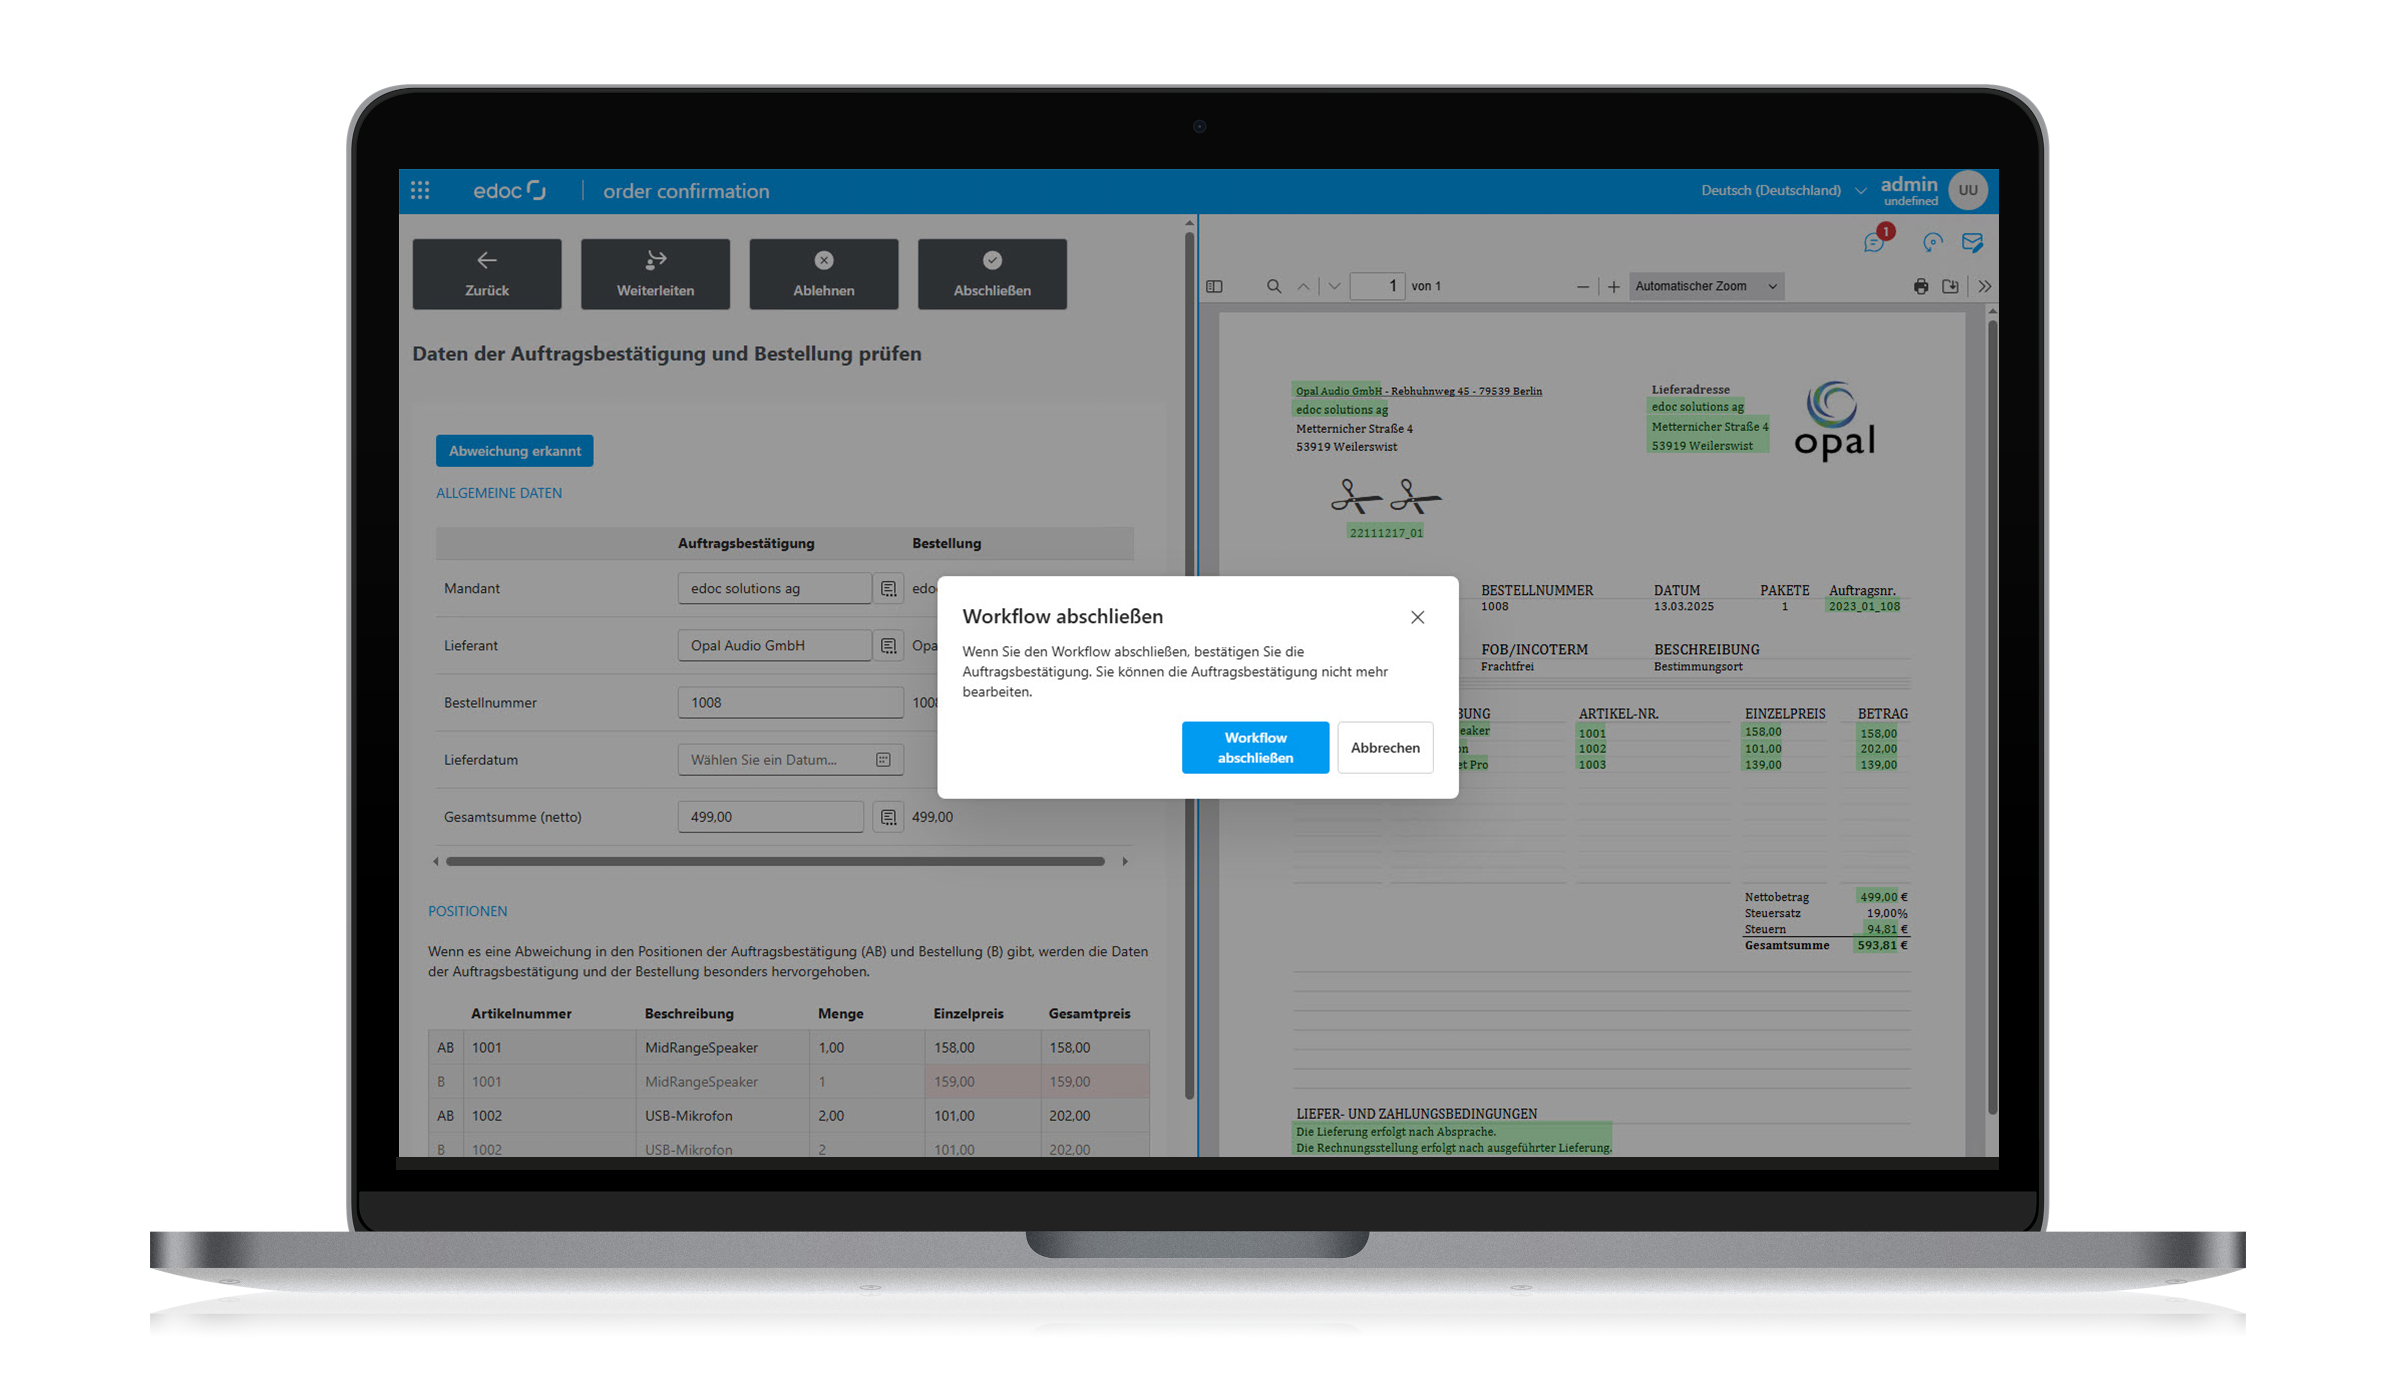Go to next page with down chevron

point(1333,286)
